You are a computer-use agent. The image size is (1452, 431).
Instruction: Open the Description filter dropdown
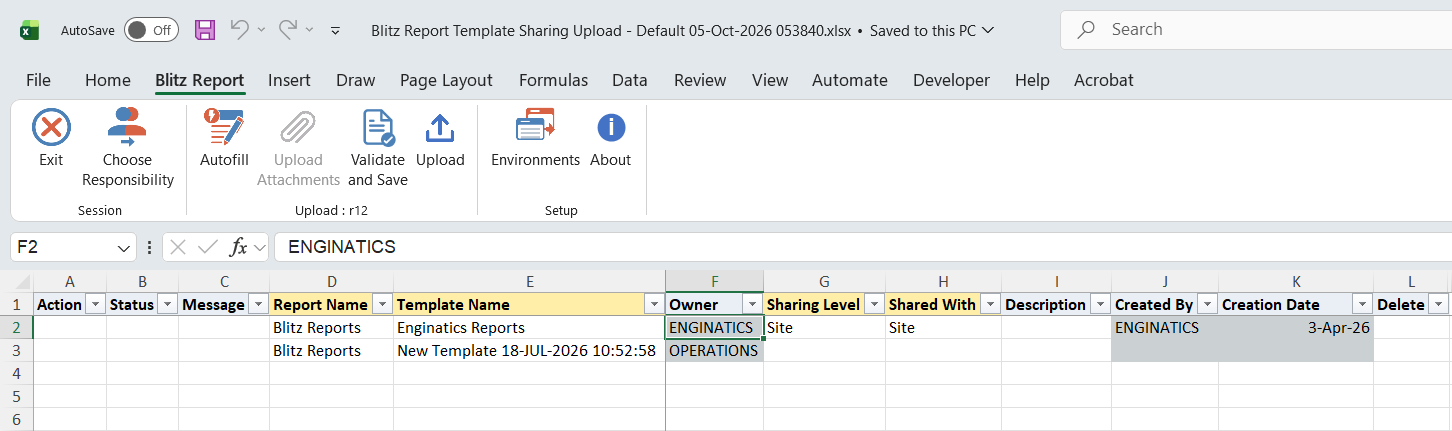click(1099, 304)
